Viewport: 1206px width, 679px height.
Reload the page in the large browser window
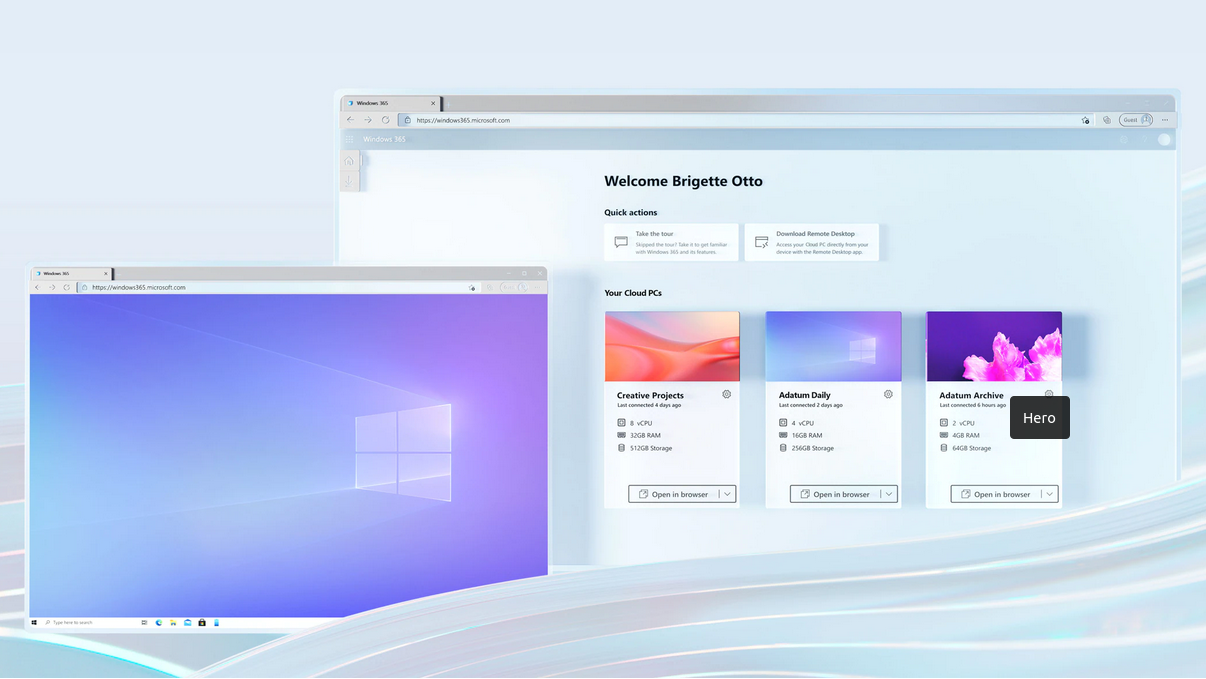pos(386,120)
